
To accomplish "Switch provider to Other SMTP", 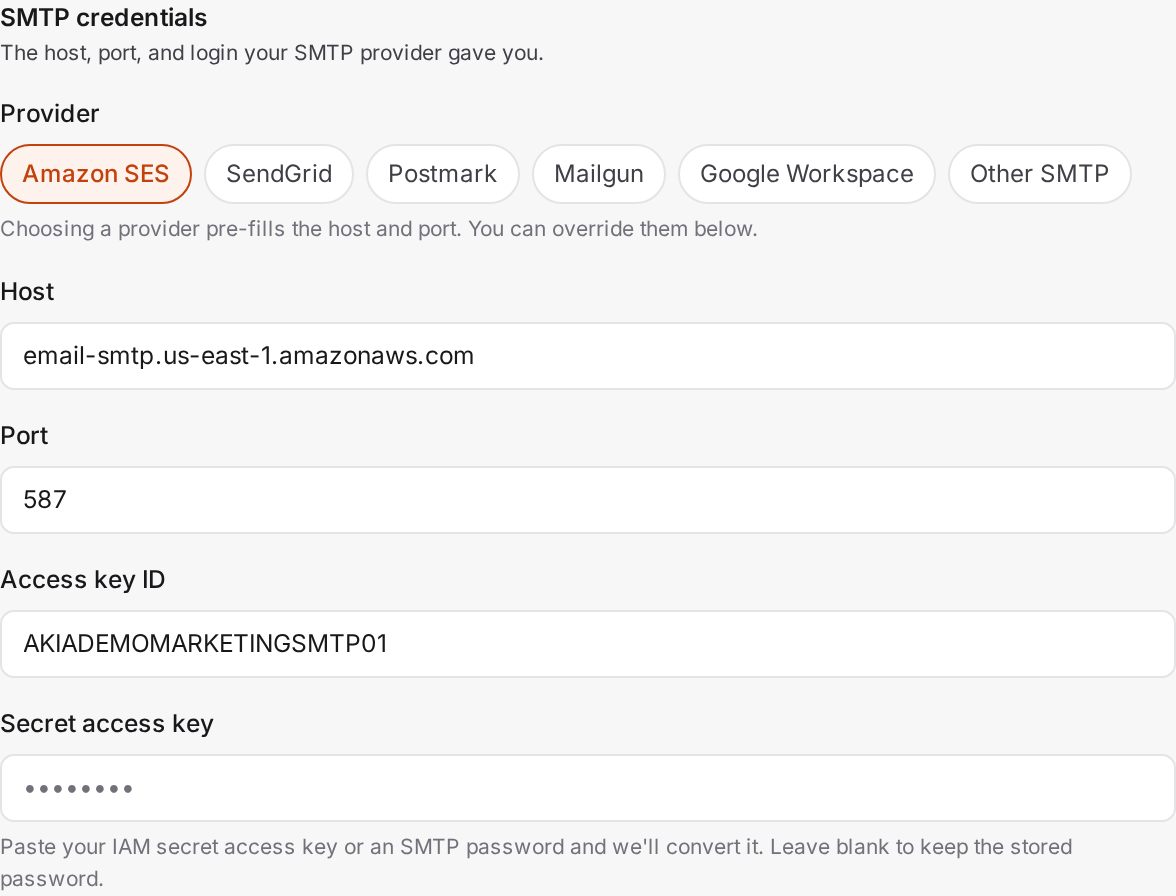I will coord(1040,174).
